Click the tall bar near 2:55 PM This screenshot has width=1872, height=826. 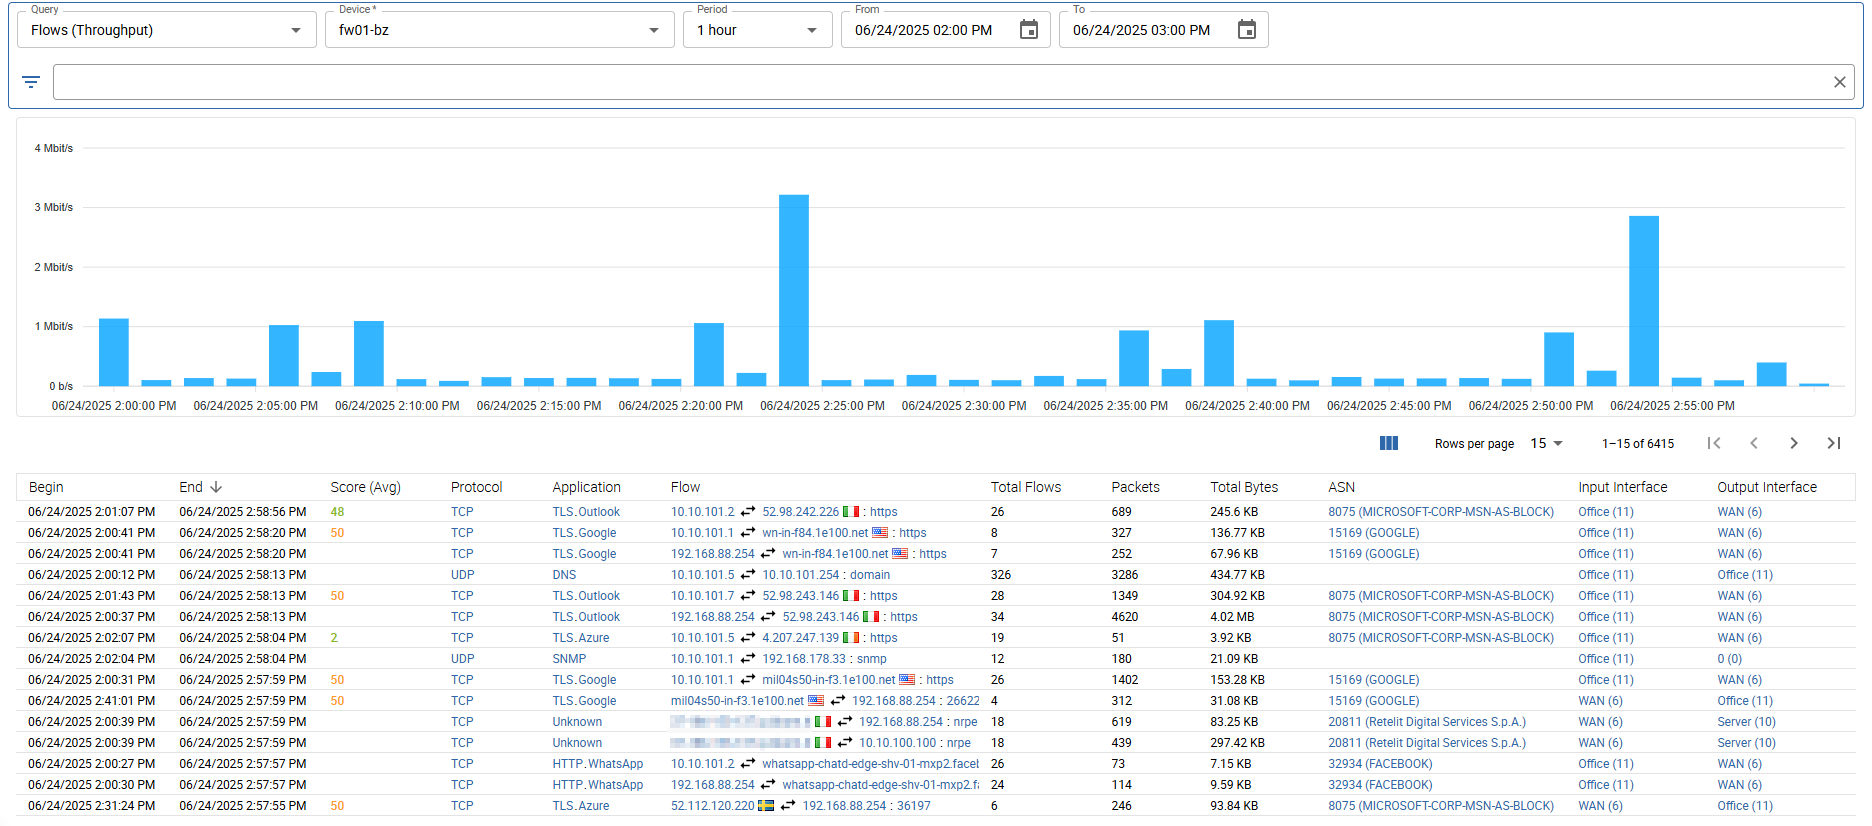(x=1644, y=301)
